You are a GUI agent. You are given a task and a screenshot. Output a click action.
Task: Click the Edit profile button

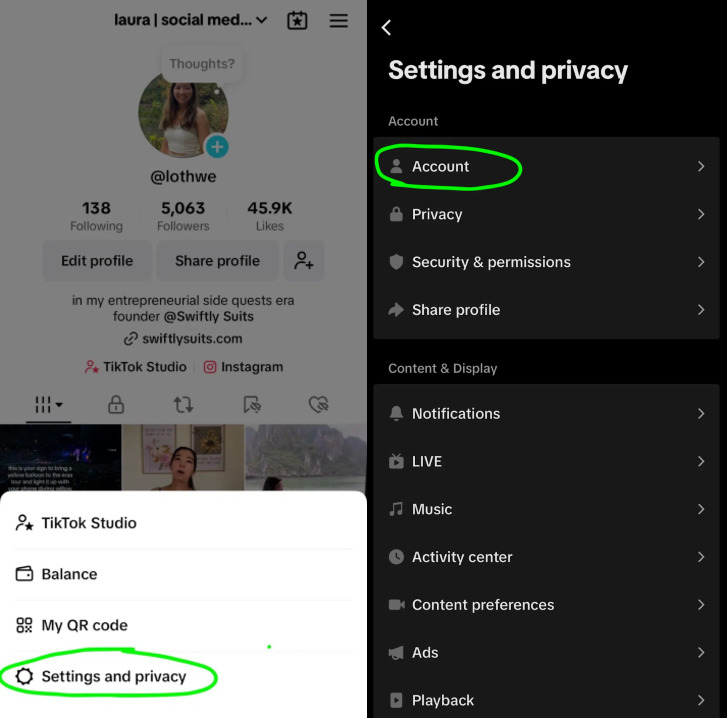pos(97,261)
